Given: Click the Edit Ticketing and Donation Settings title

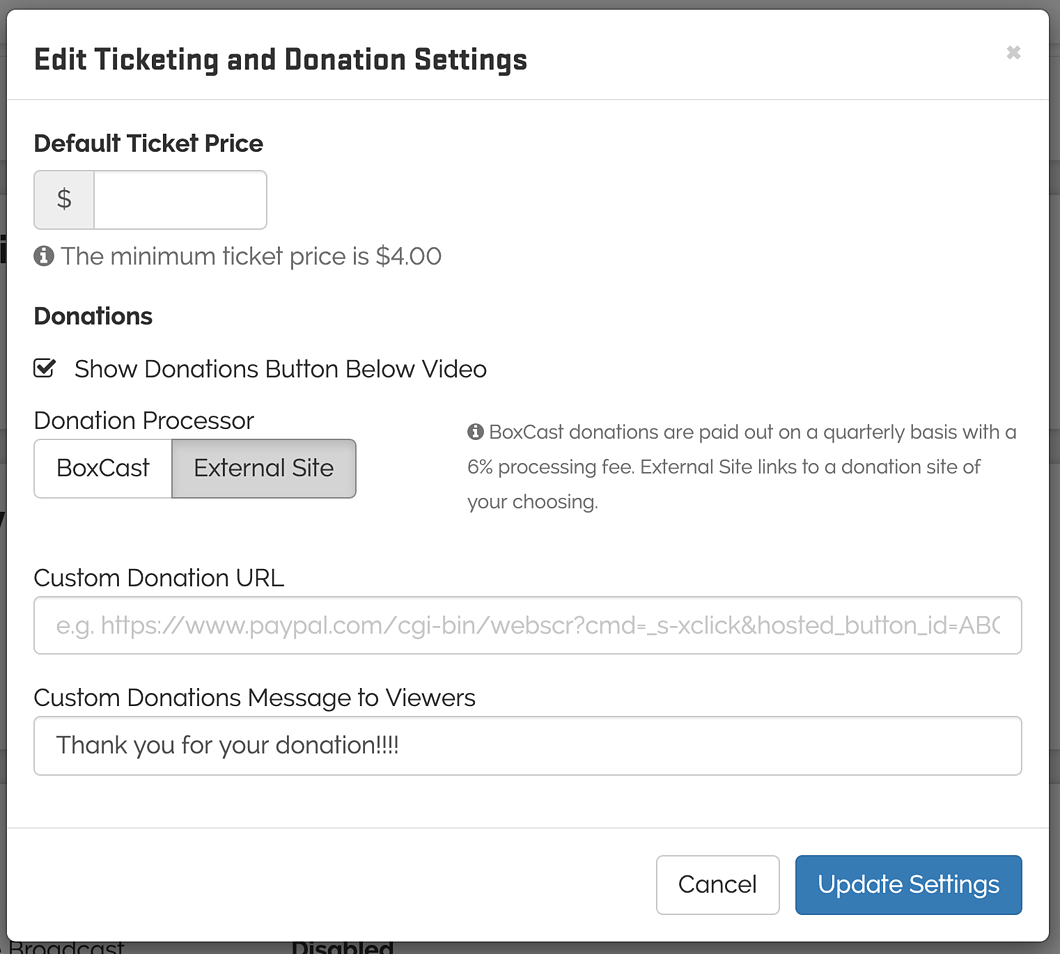Looking at the screenshot, I should click(280, 60).
